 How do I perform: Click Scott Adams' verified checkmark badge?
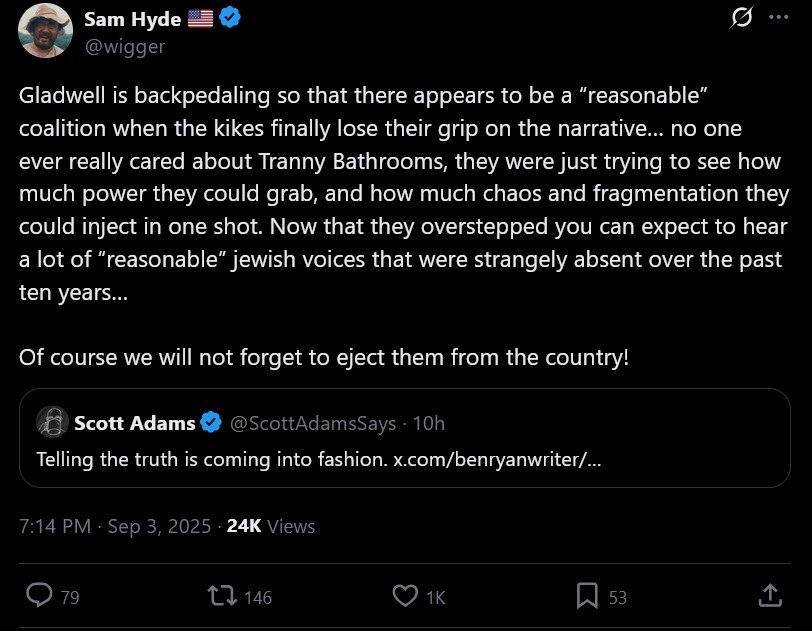pos(211,423)
